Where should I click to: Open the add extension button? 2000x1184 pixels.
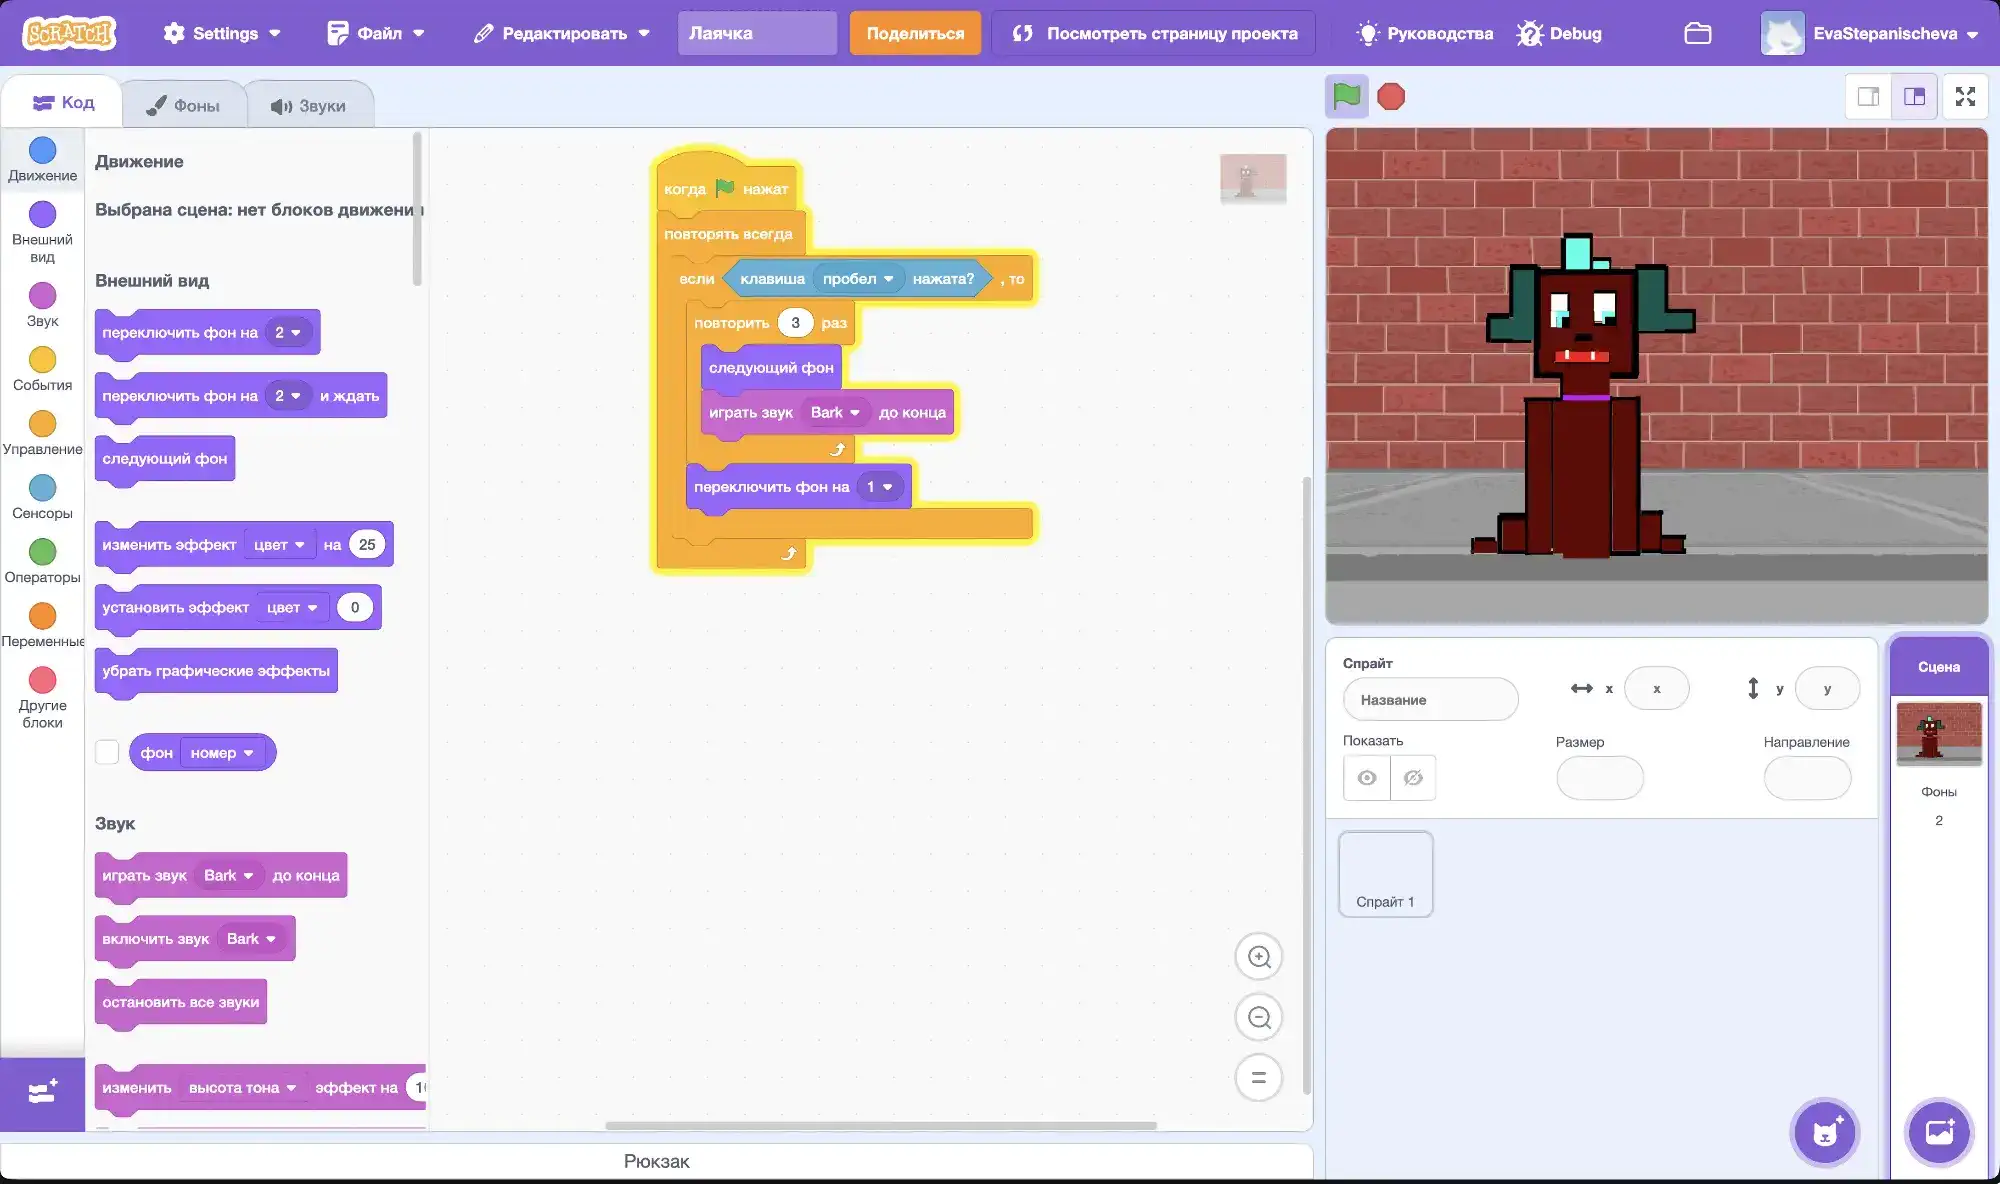point(42,1092)
